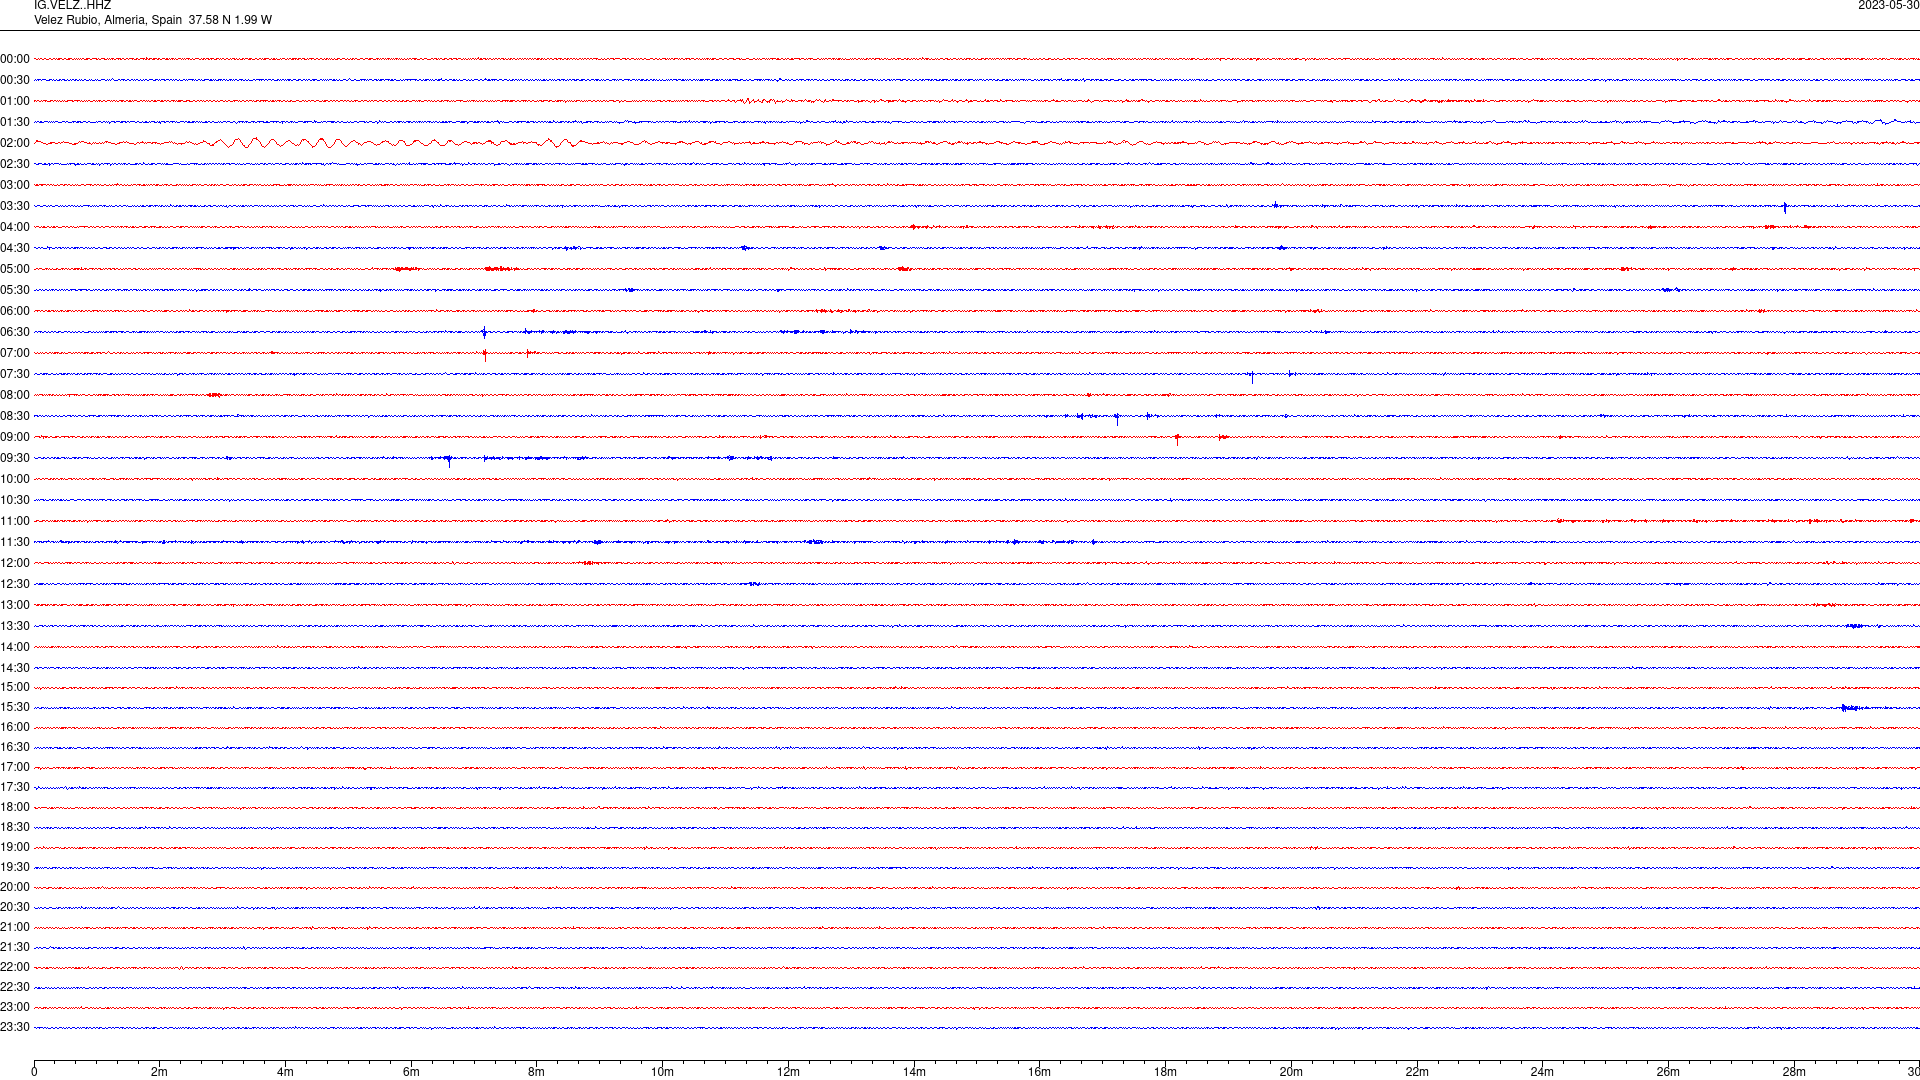Click the 24m tick on time axis

pos(1542,1072)
